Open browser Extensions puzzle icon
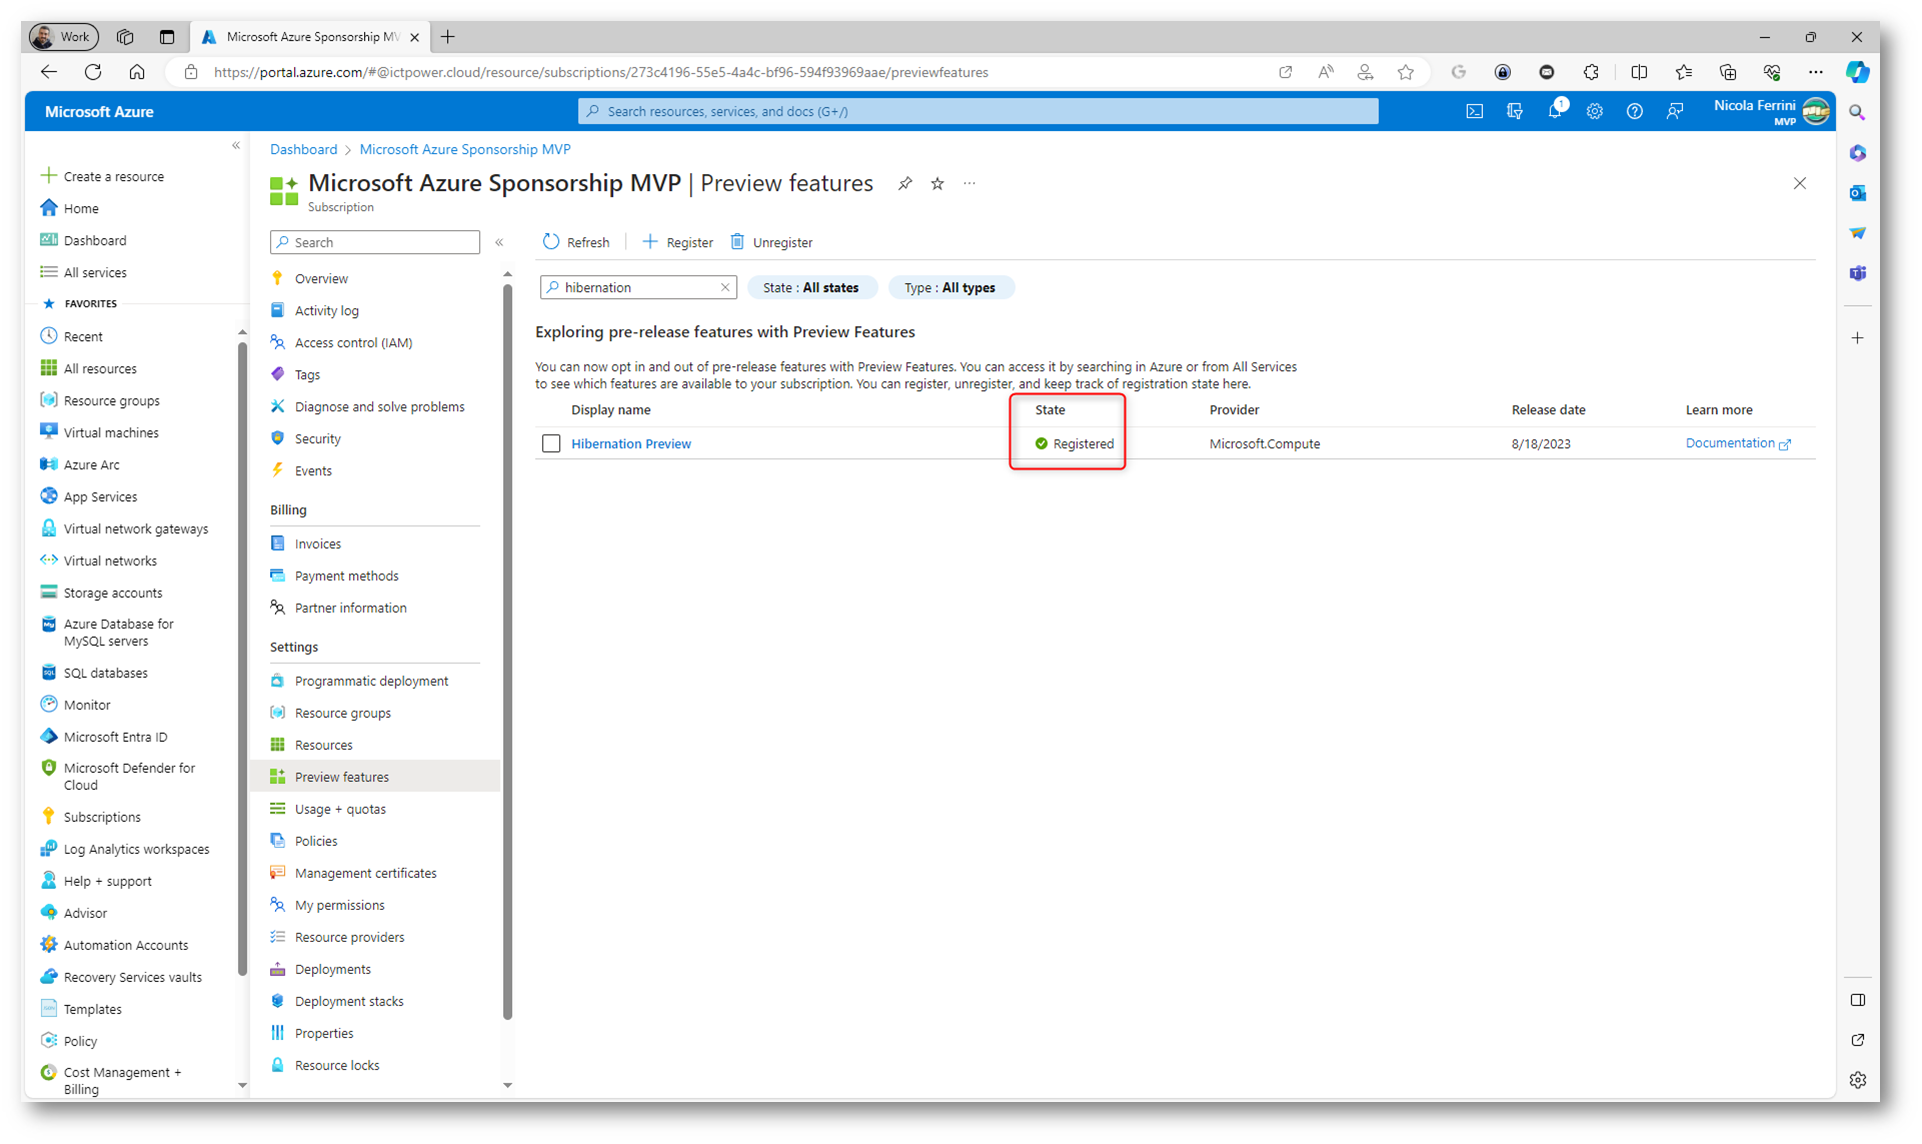Viewport: 1922px width, 1144px height. (x=1591, y=72)
